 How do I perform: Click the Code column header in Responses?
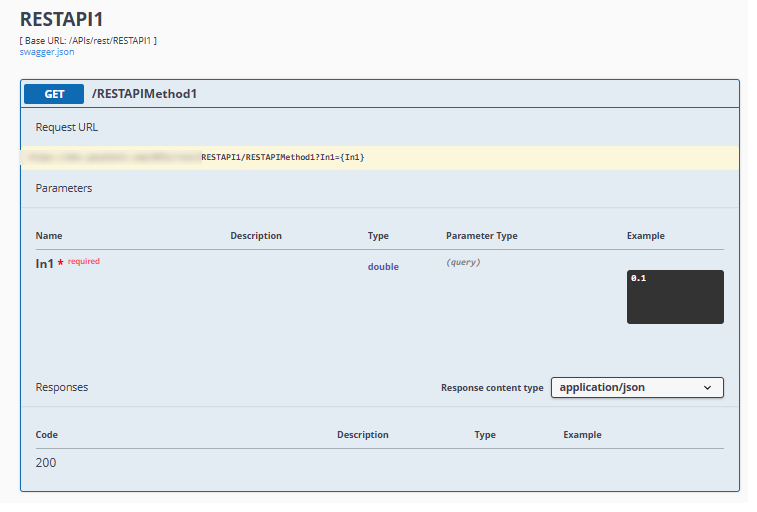pos(46,435)
